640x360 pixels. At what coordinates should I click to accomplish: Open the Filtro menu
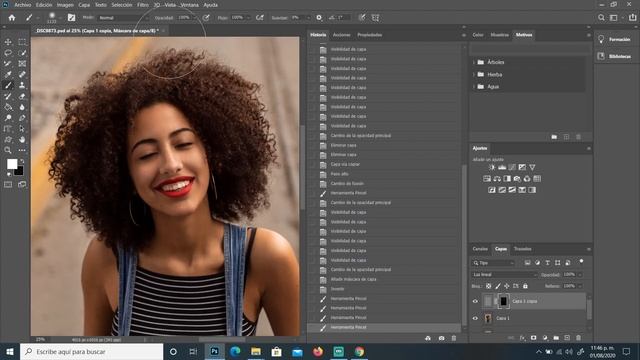143,5
